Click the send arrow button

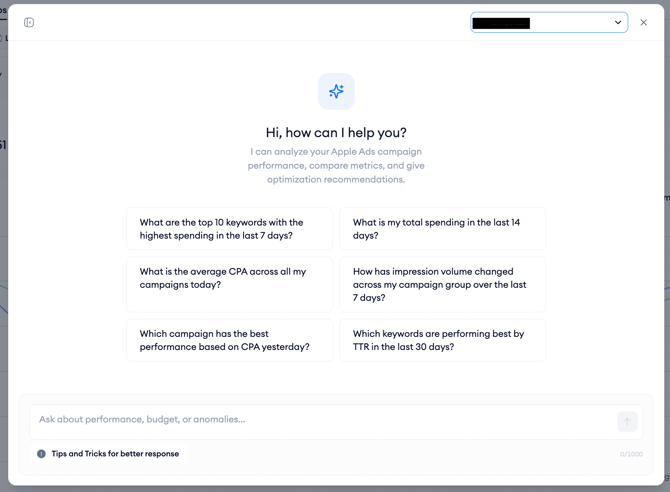[627, 422]
